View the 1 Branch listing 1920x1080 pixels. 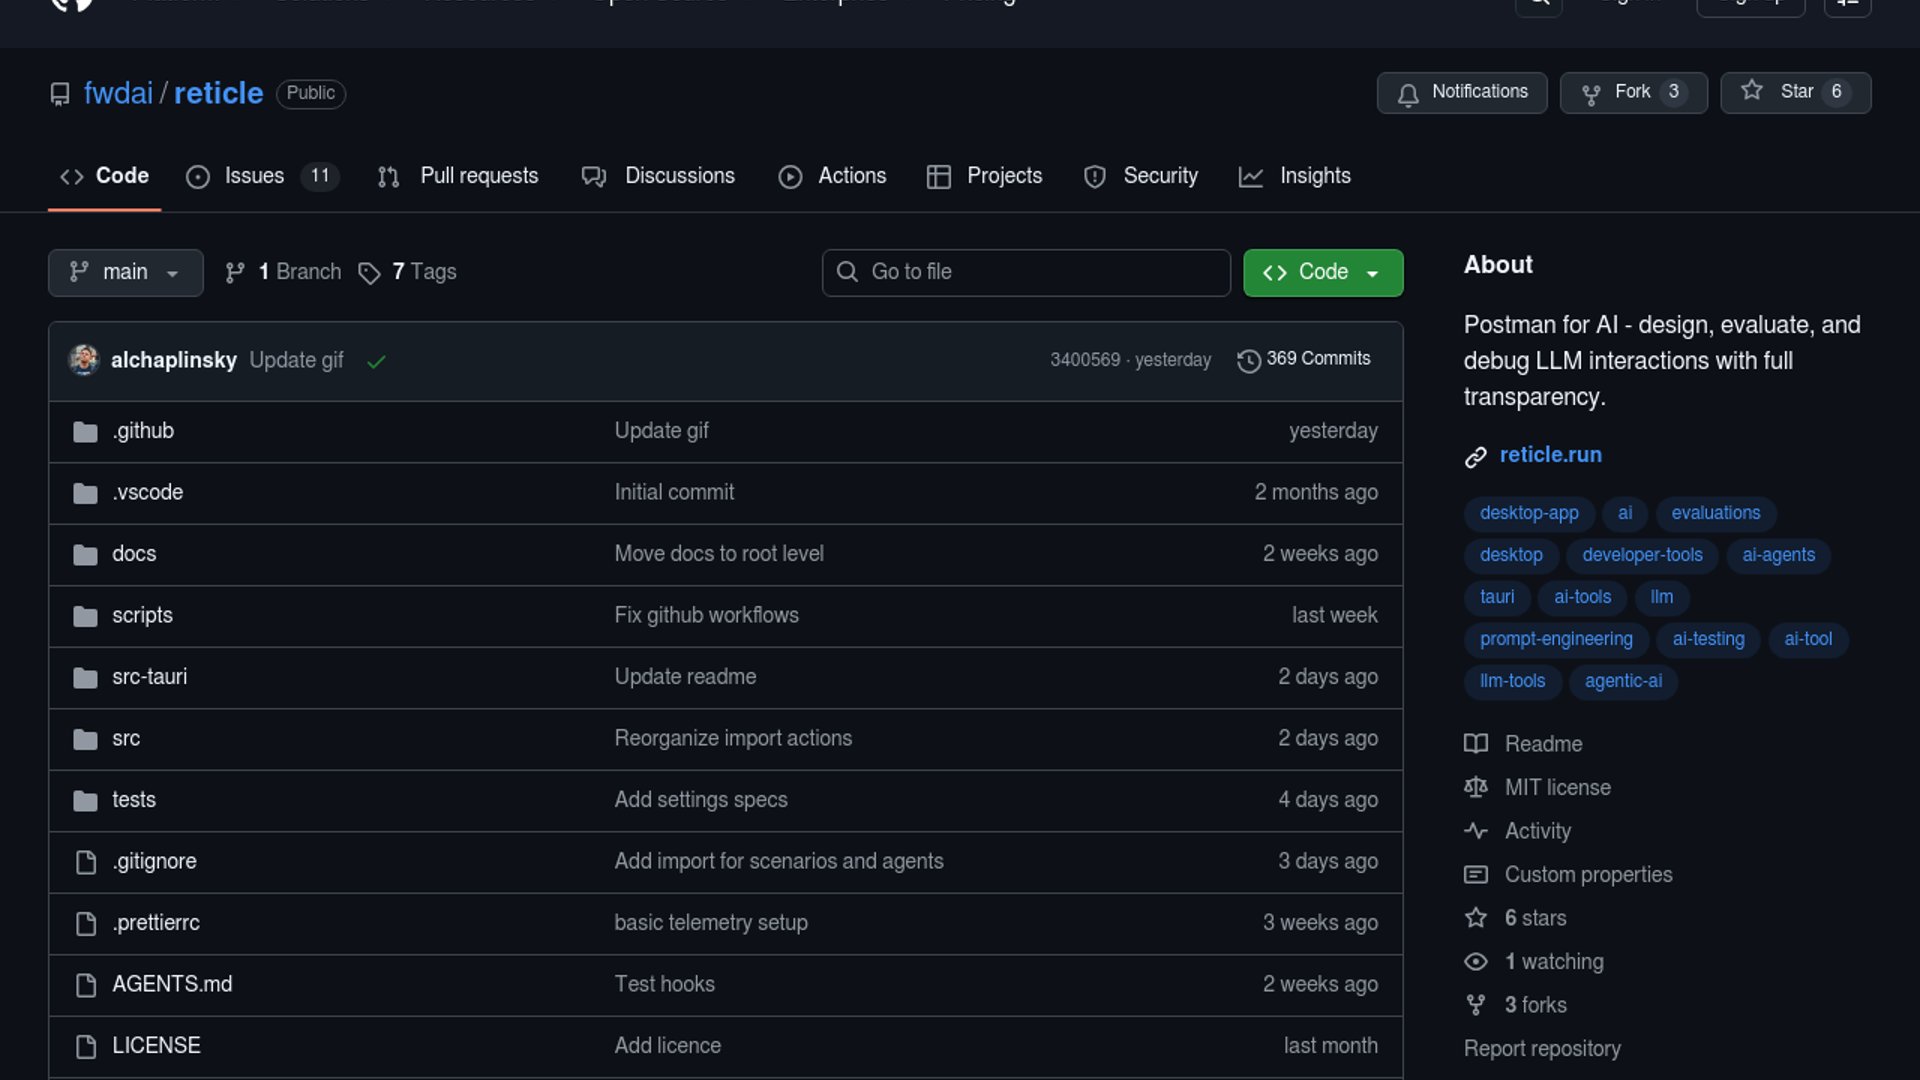[283, 272]
